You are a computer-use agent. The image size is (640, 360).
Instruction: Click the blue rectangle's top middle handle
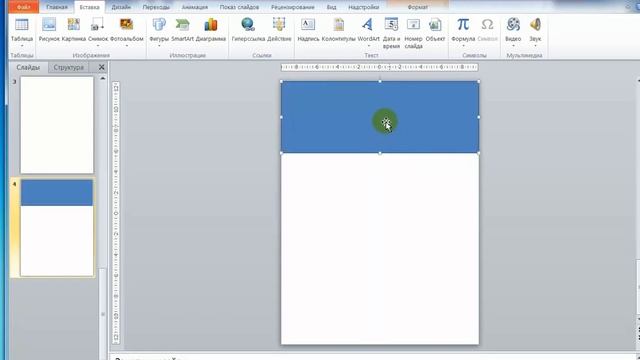(x=380, y=81)
